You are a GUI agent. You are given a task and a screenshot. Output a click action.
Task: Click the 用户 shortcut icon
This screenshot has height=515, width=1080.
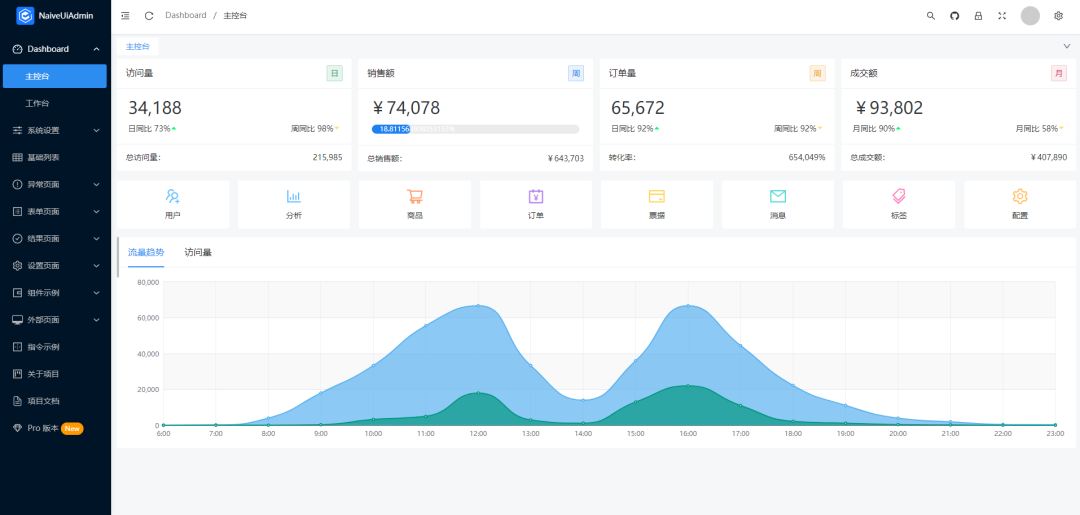point(173,196)
